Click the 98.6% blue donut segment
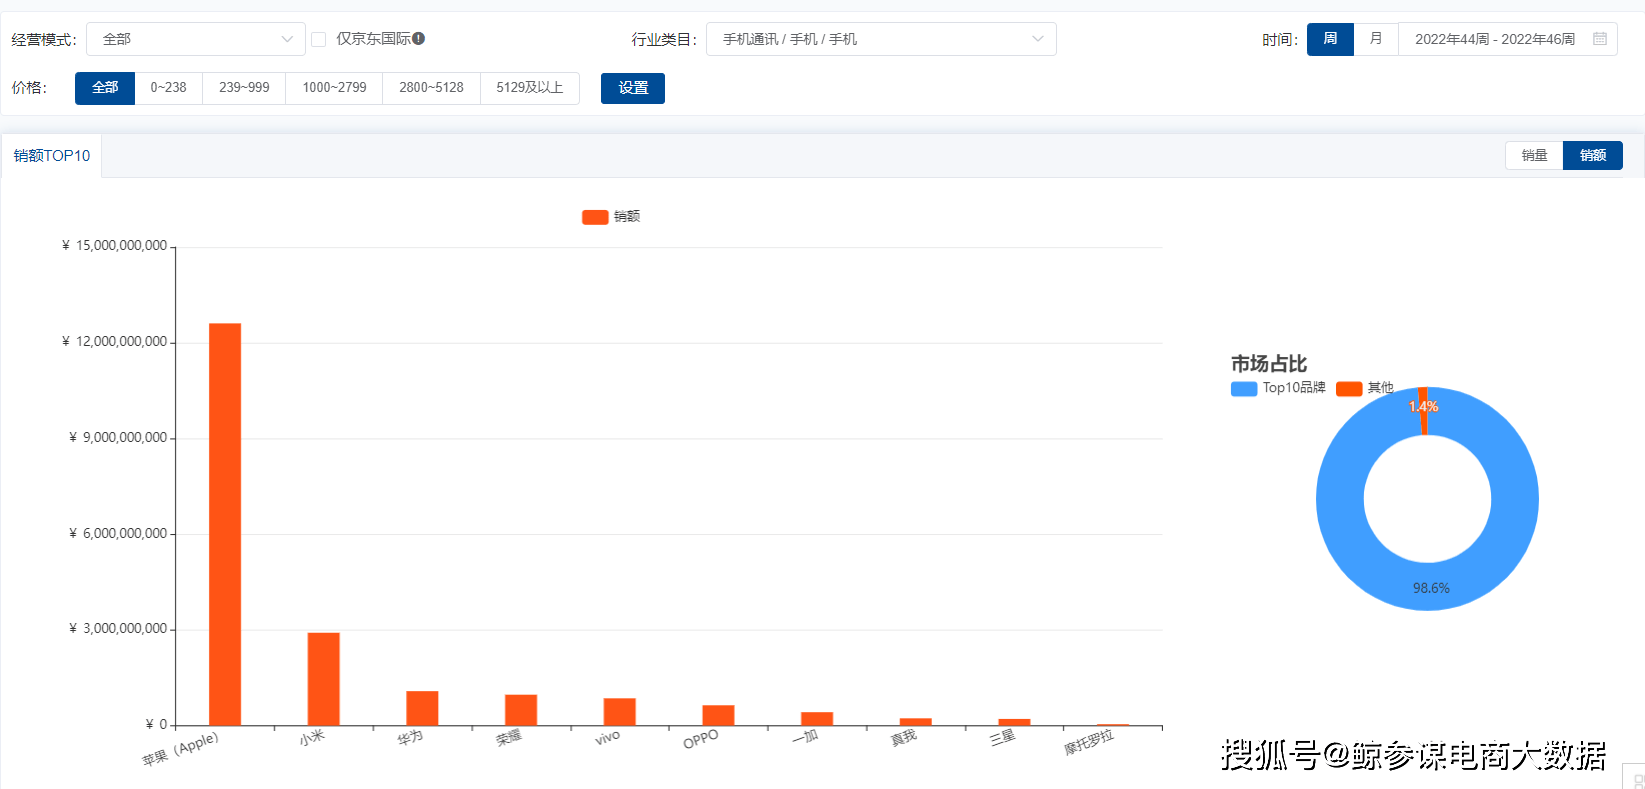Screen dimensions: 1645x789 coord(1428,586)
